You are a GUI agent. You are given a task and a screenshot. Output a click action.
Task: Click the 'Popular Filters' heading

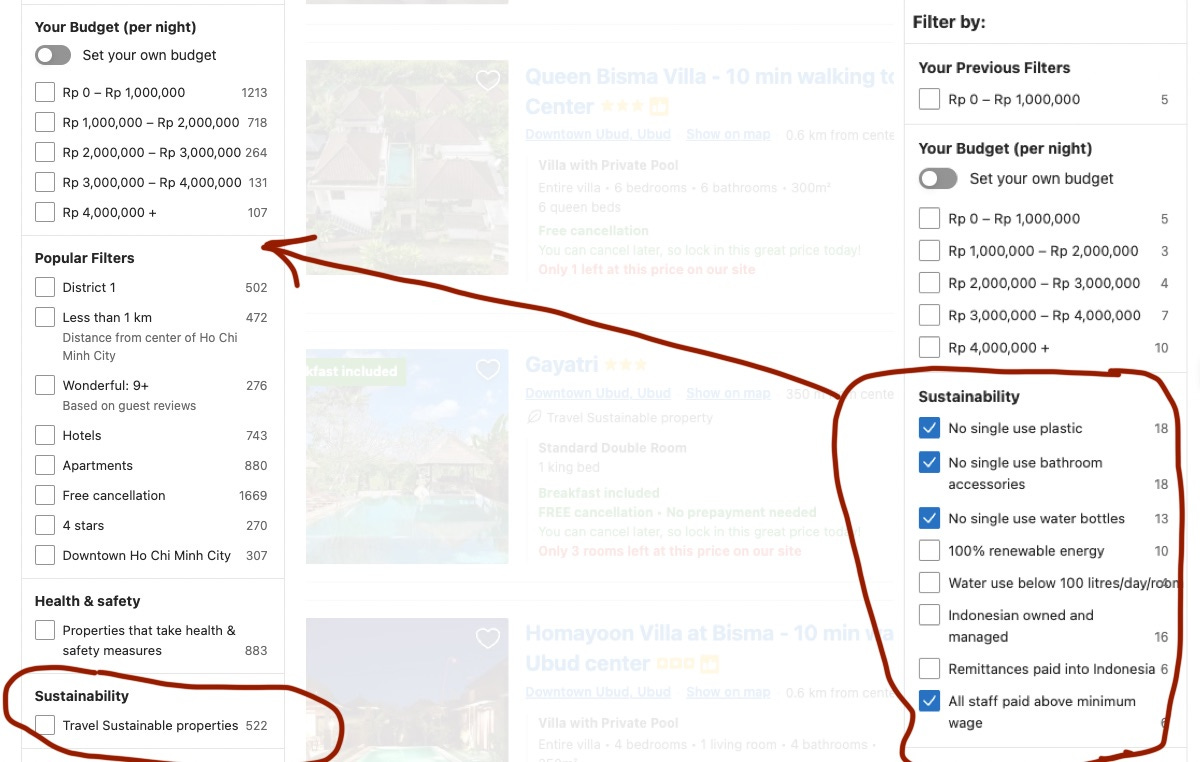pyautogui.click(x=84, y=258)
